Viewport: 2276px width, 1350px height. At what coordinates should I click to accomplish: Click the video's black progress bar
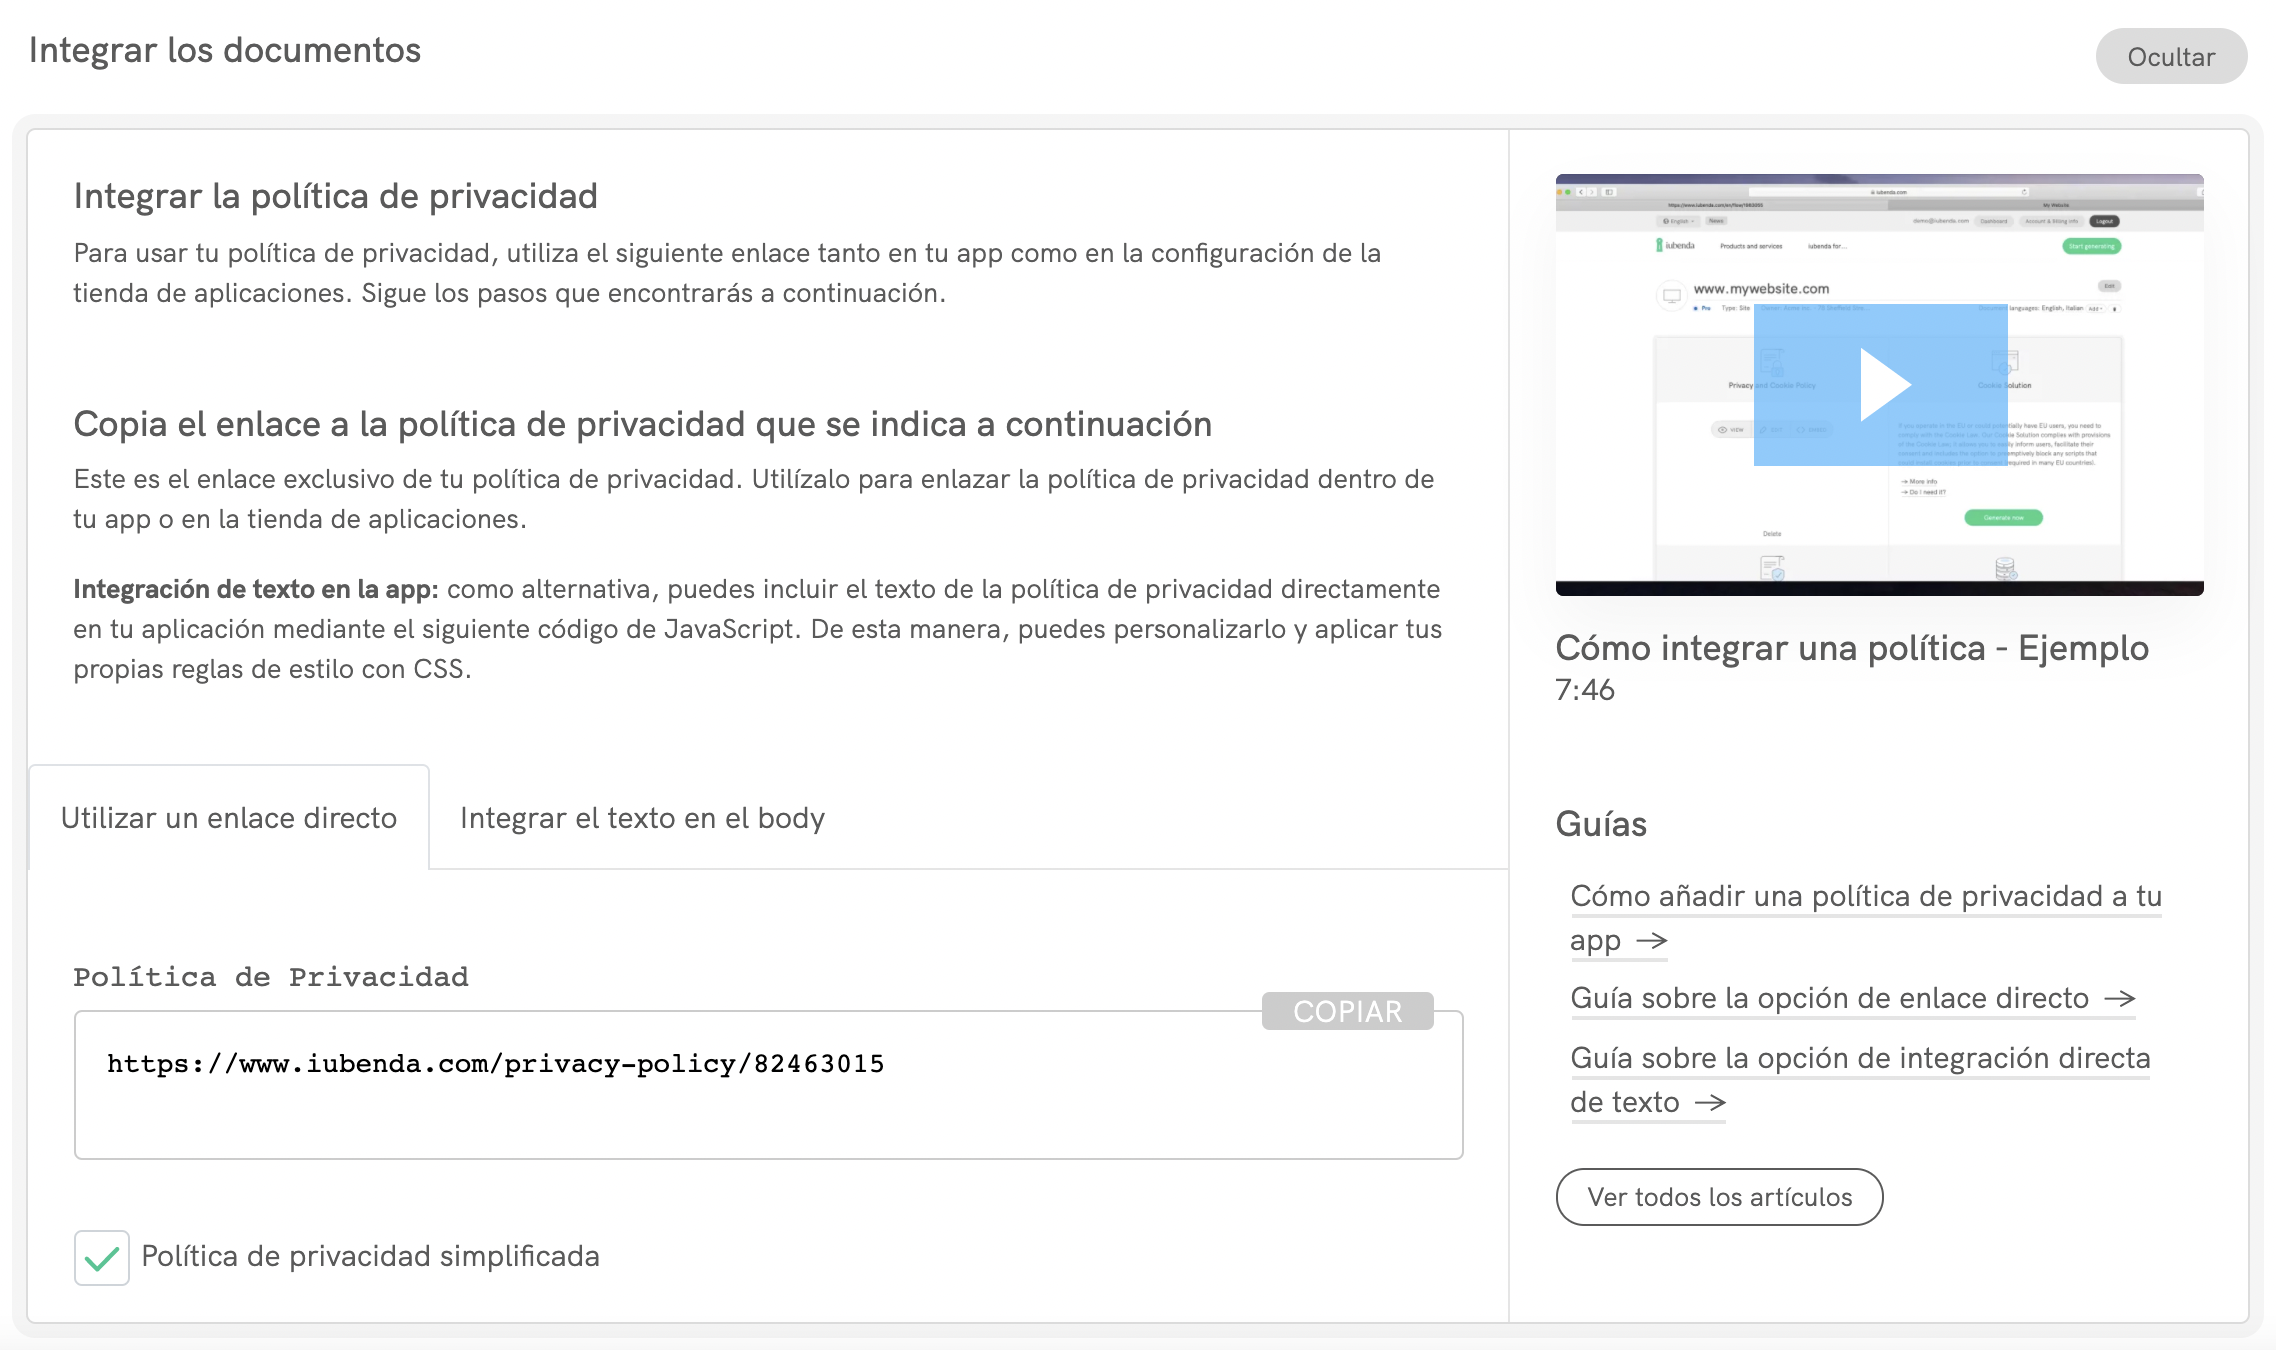1879,589
